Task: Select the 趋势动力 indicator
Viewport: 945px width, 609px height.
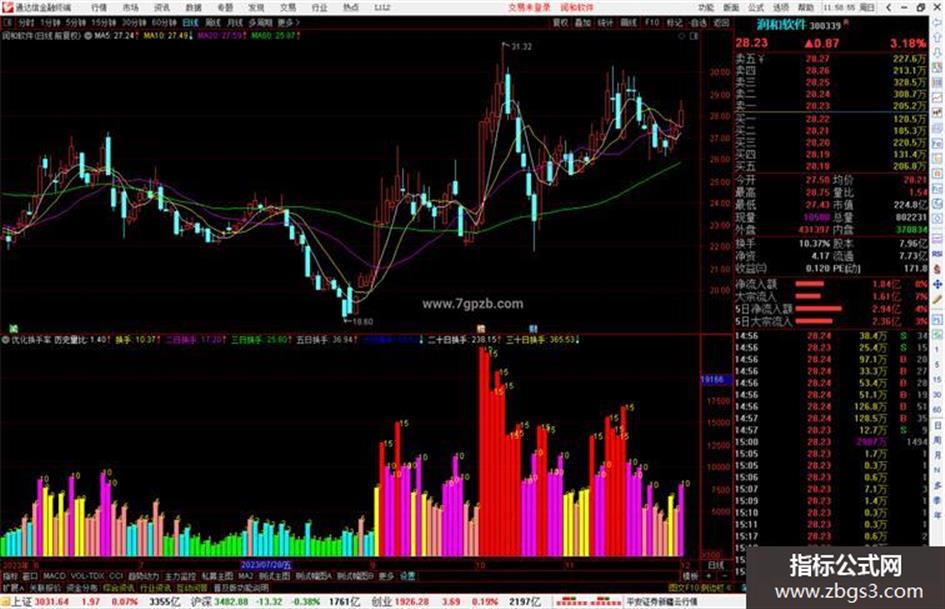Action: click(144, 576)
